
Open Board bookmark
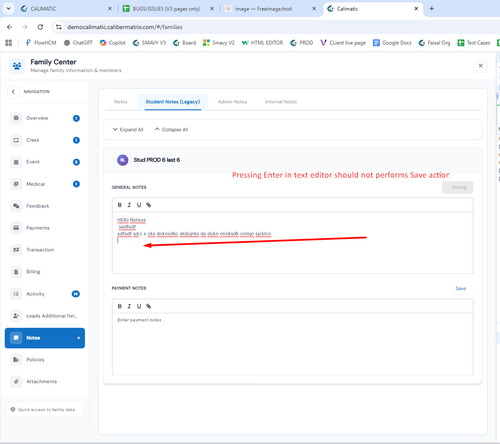coord(184,43)
